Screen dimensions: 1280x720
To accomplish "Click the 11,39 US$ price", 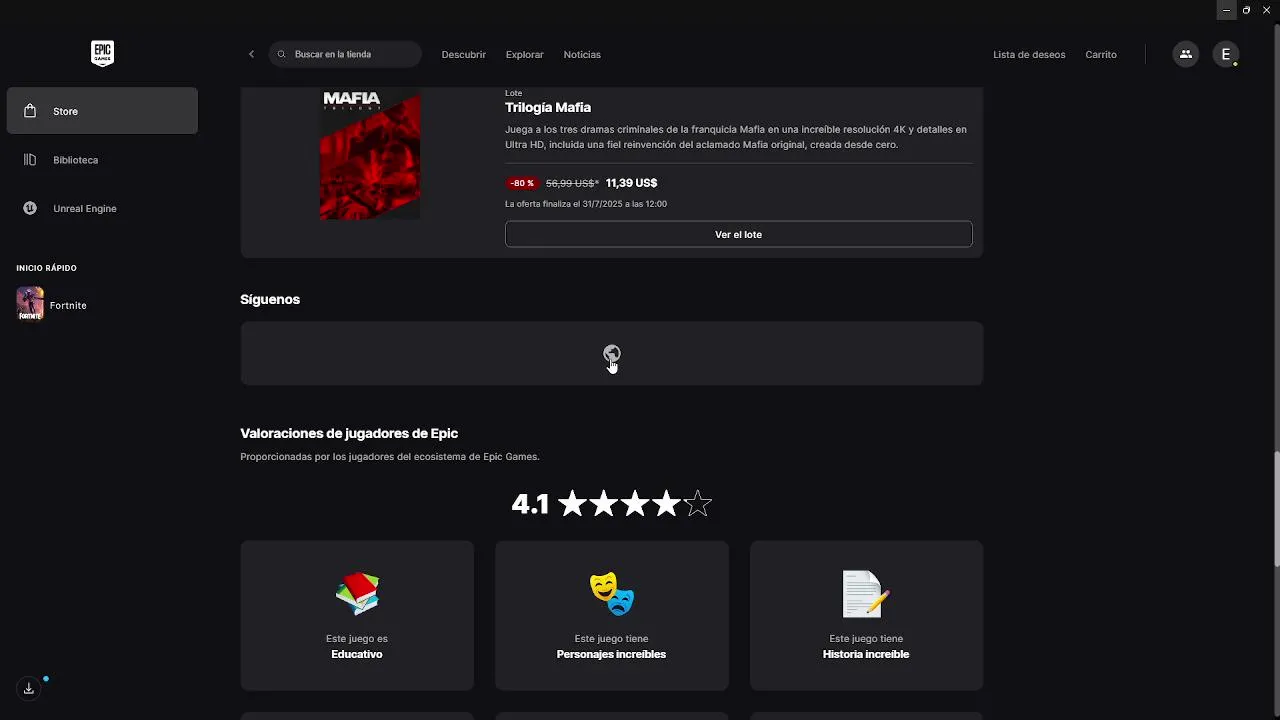I will click(631, 183).
